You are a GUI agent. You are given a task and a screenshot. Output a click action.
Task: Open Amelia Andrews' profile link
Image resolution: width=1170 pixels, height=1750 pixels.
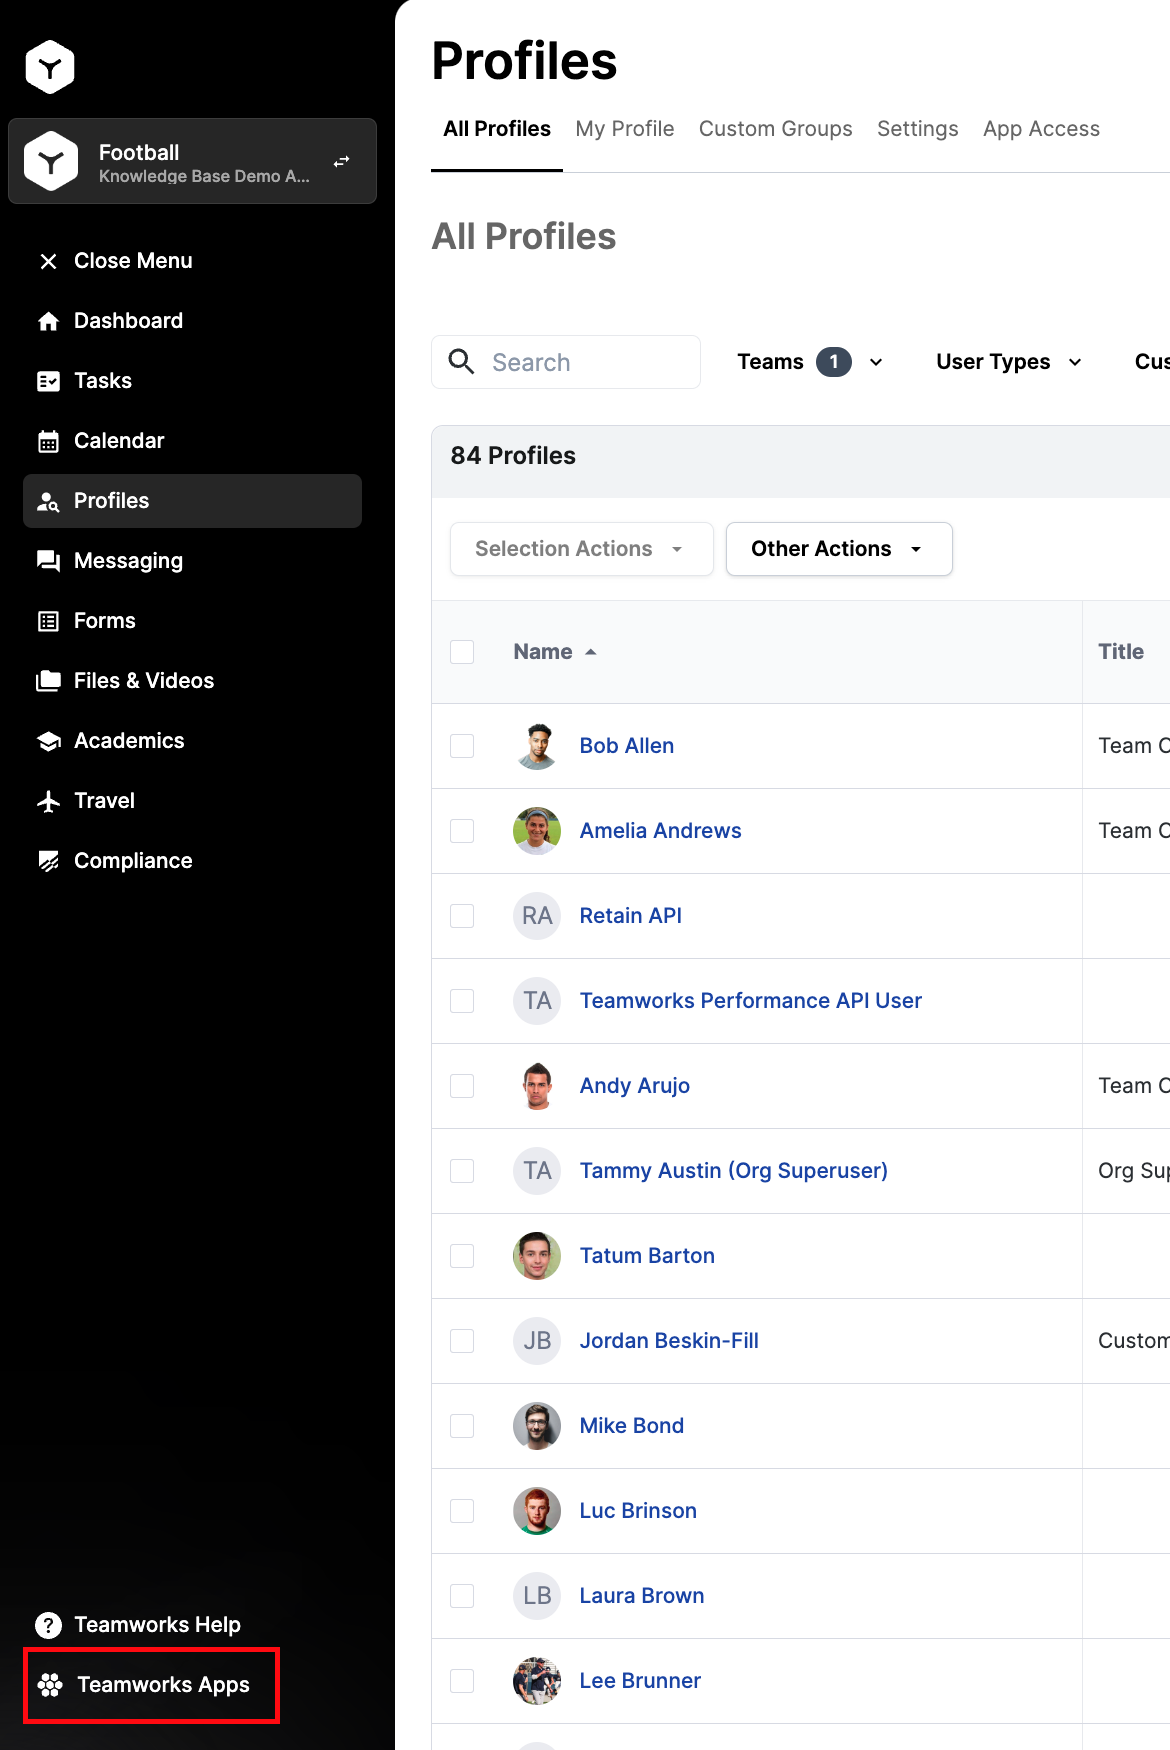pyautogui.click(x=660, y=831)
